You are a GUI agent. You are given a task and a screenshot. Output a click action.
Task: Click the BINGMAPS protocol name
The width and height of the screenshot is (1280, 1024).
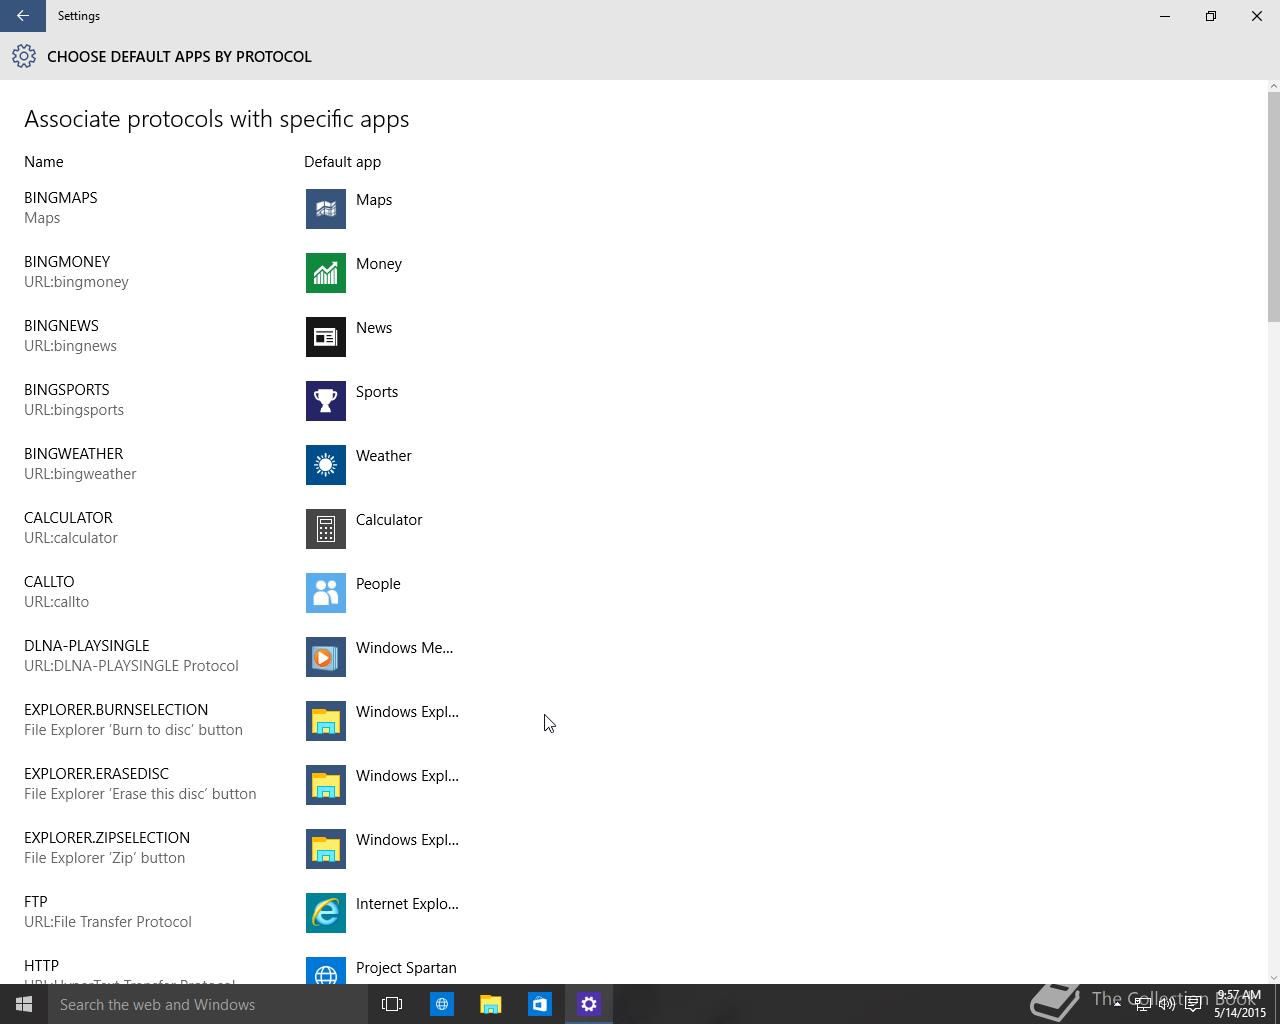[x=60, y=198]
